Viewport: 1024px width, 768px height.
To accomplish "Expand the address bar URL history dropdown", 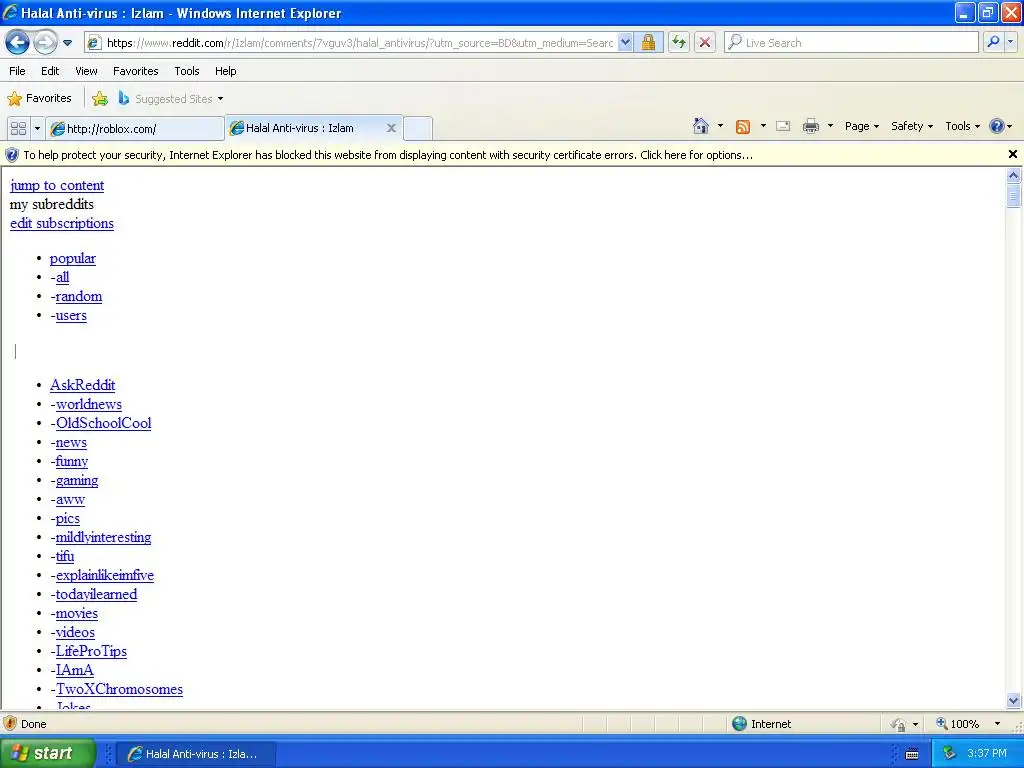I will [625, 42].
